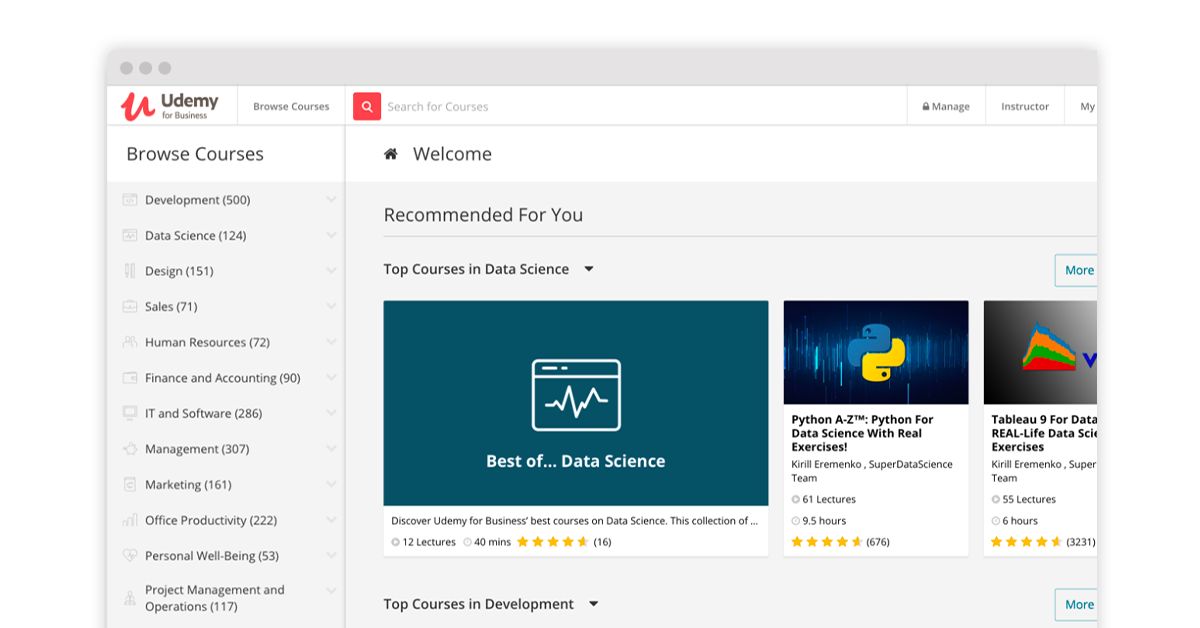Open the Top Courses in Data Science dropdown
This screenshot has width=1200, height=628.
(589, 269)
